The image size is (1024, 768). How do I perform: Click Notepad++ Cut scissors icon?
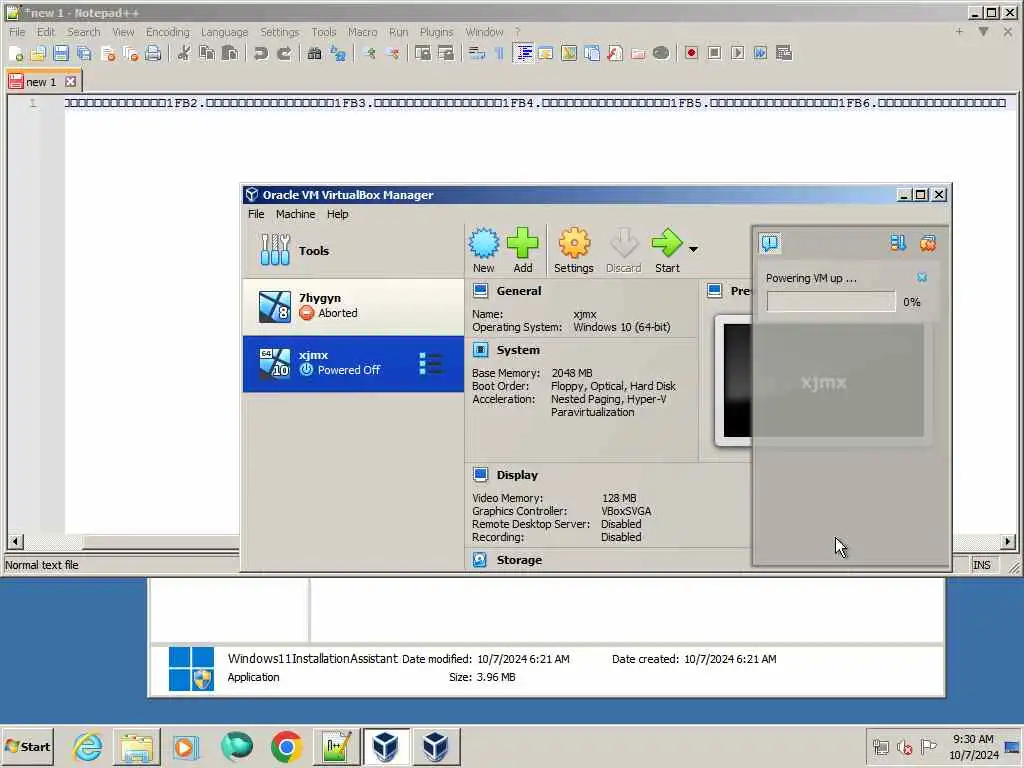coord(184,54)
